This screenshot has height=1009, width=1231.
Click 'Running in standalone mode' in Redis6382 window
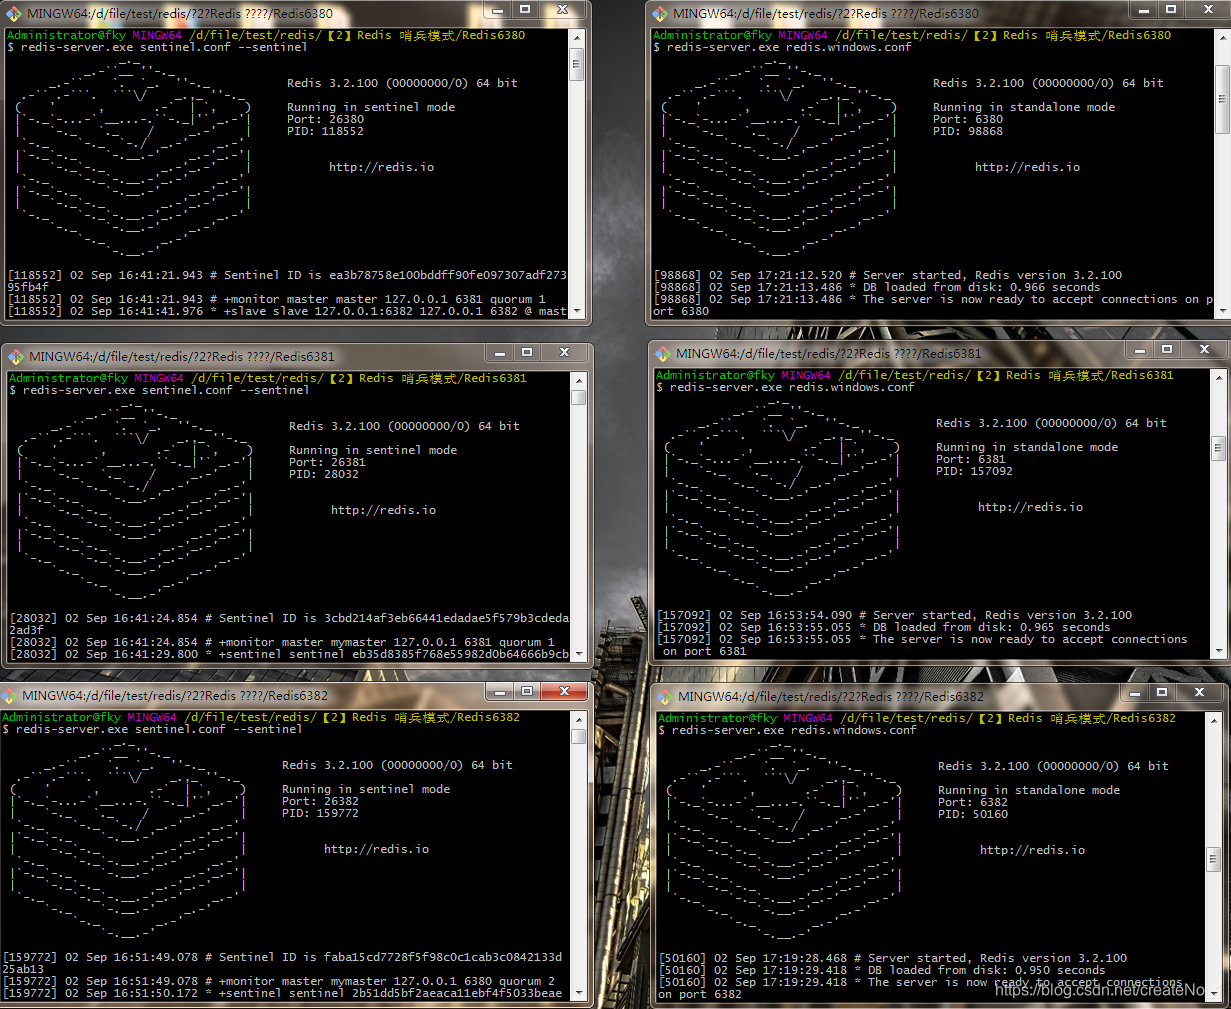[x=1029, y=790]
